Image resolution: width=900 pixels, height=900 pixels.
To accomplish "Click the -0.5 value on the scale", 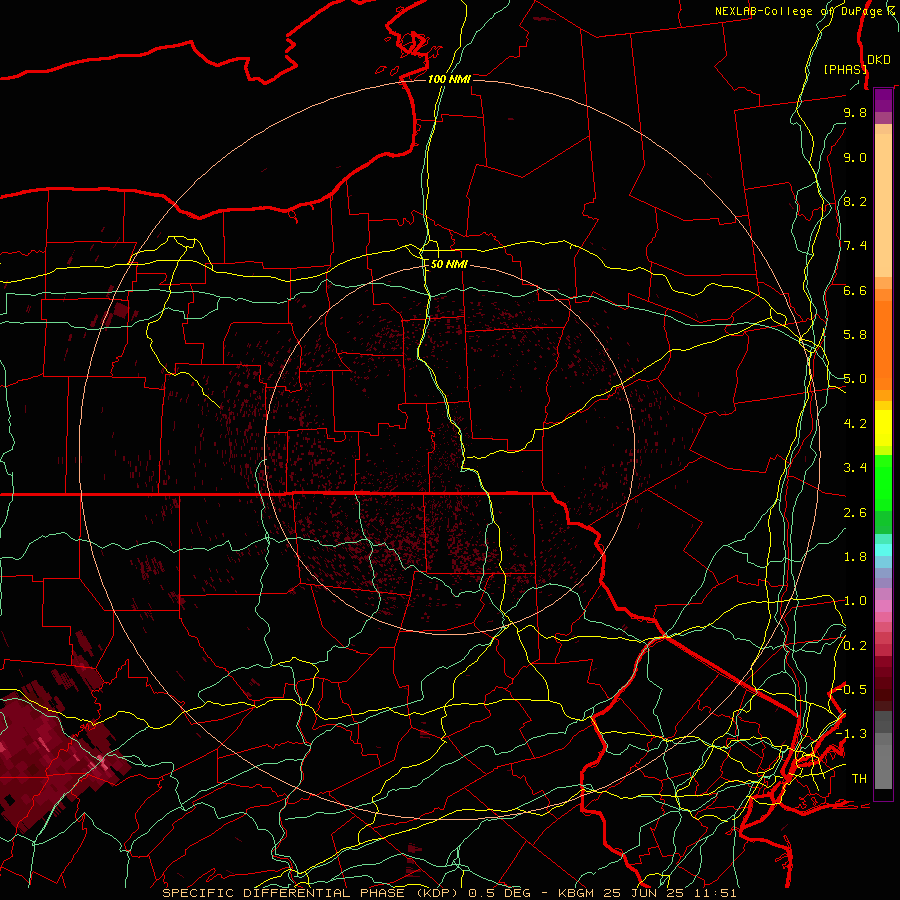I will 851,690.
